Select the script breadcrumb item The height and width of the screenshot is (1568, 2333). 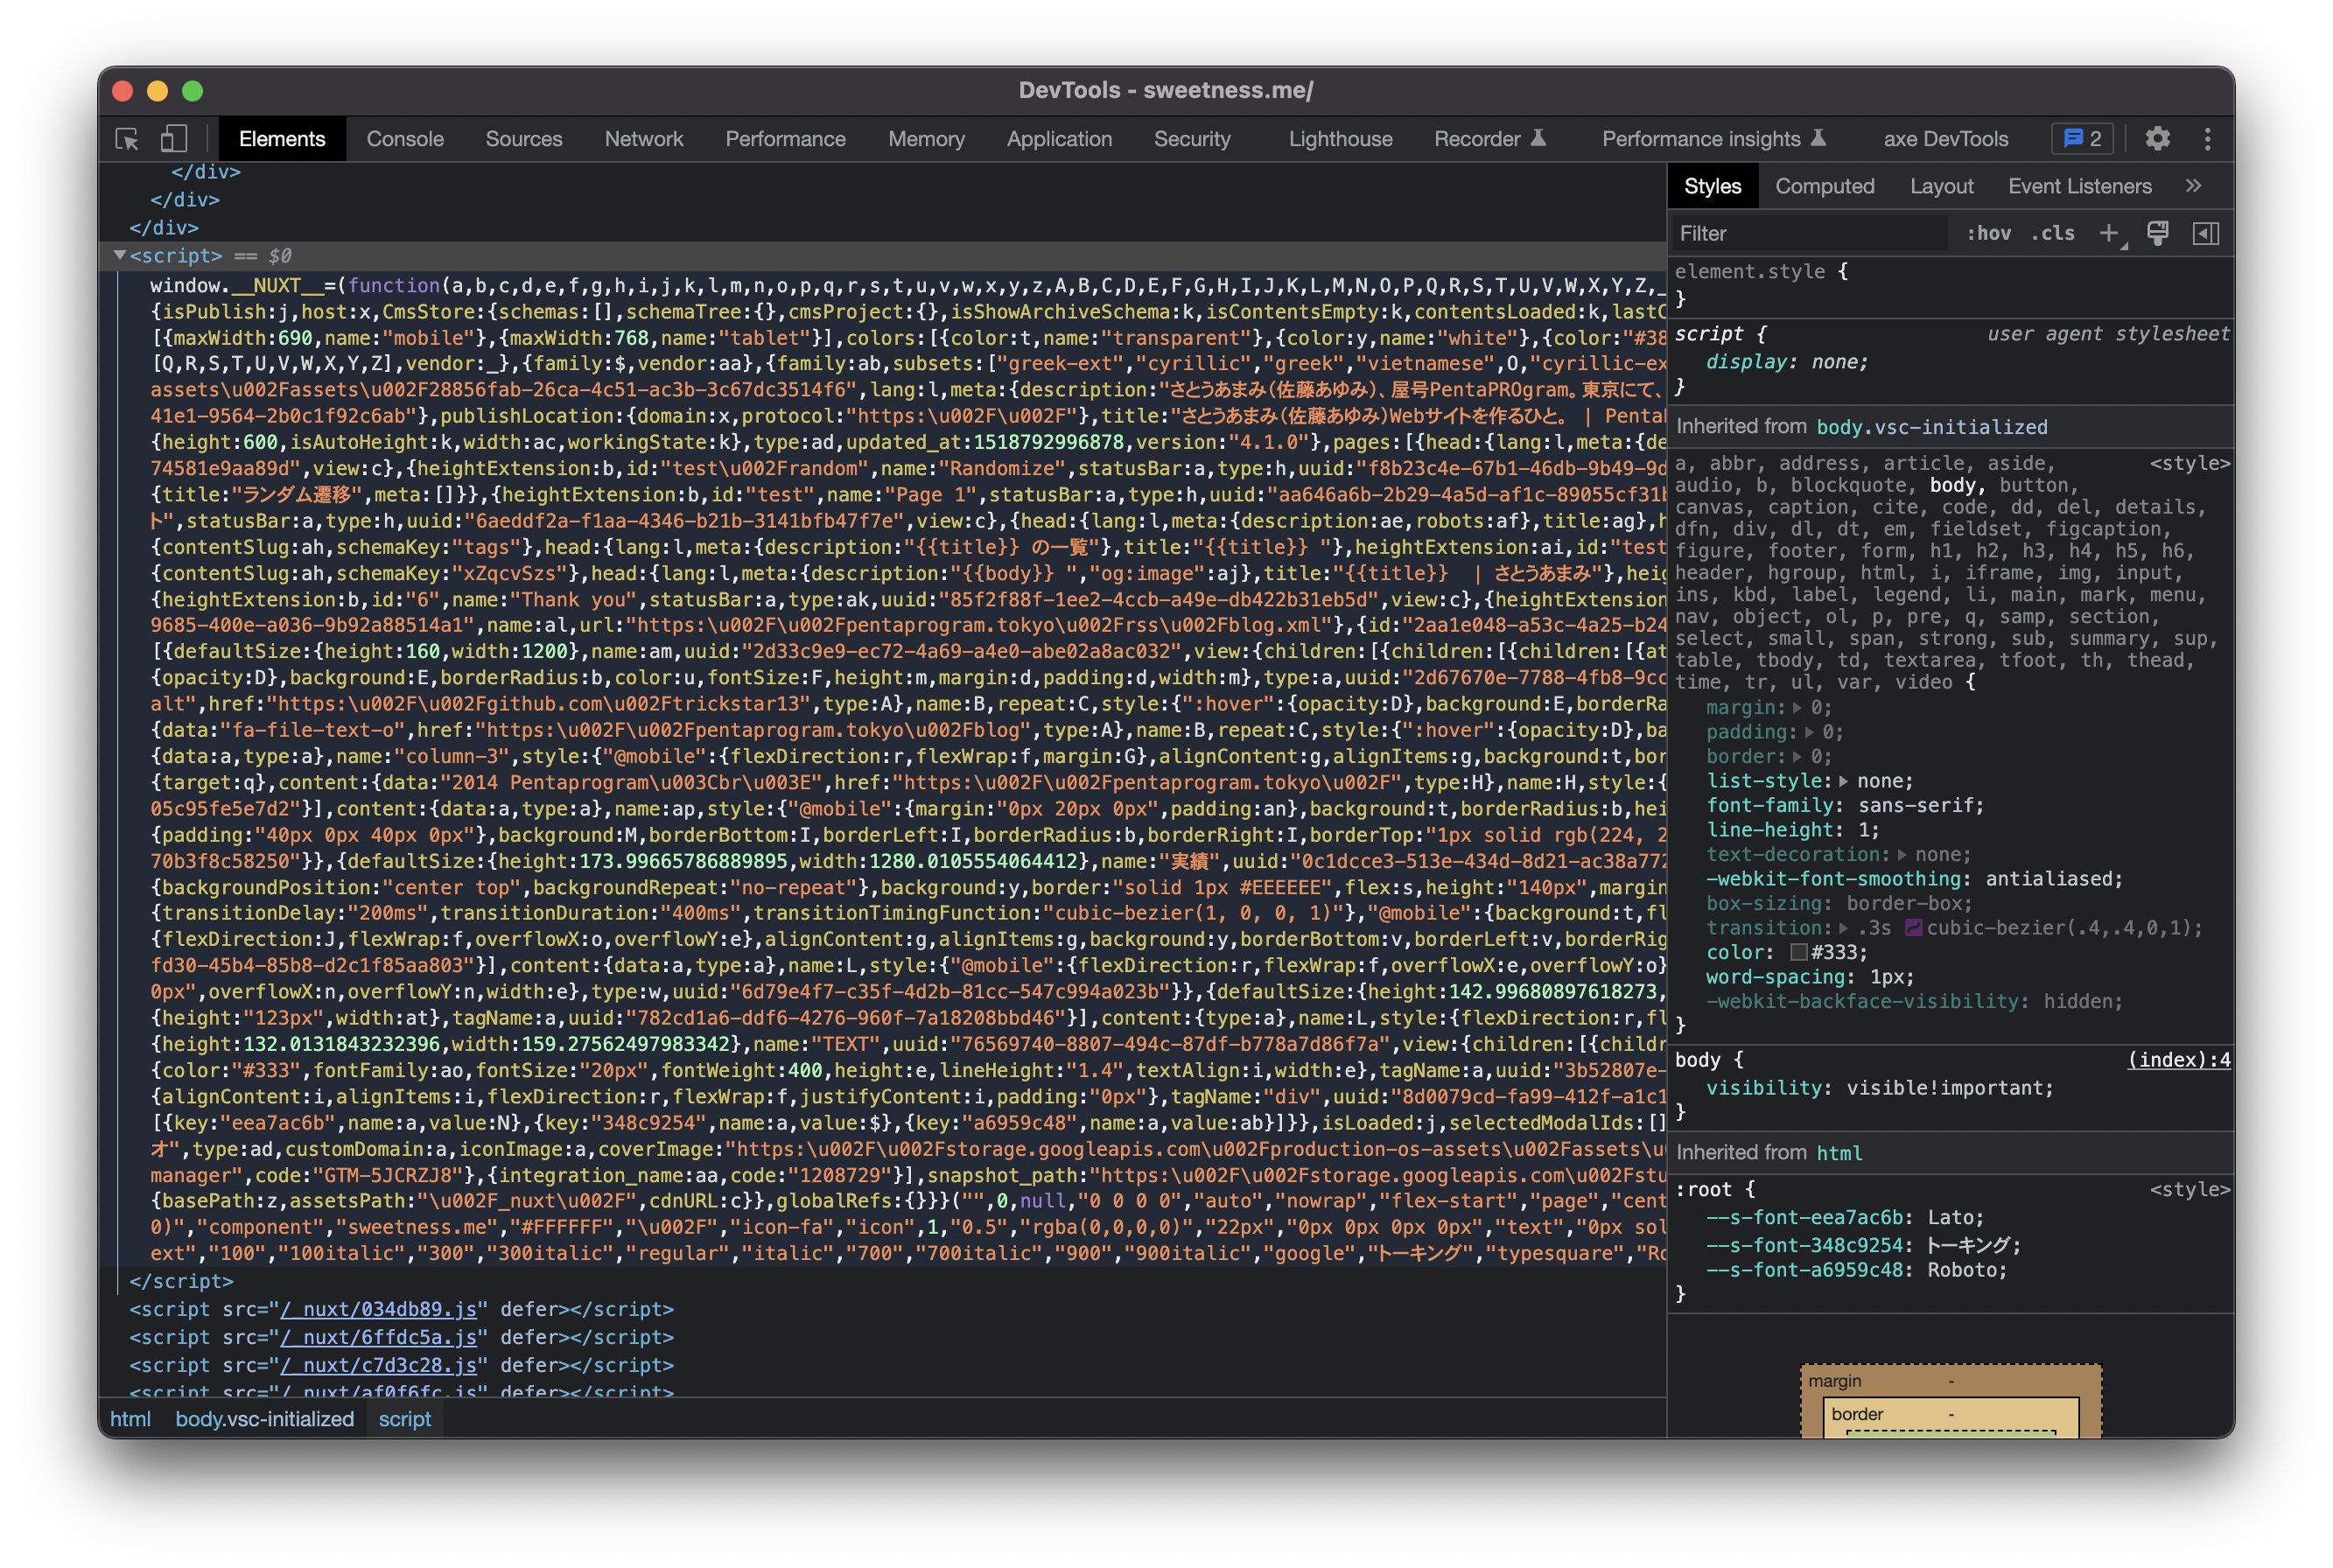point(405,1419)
